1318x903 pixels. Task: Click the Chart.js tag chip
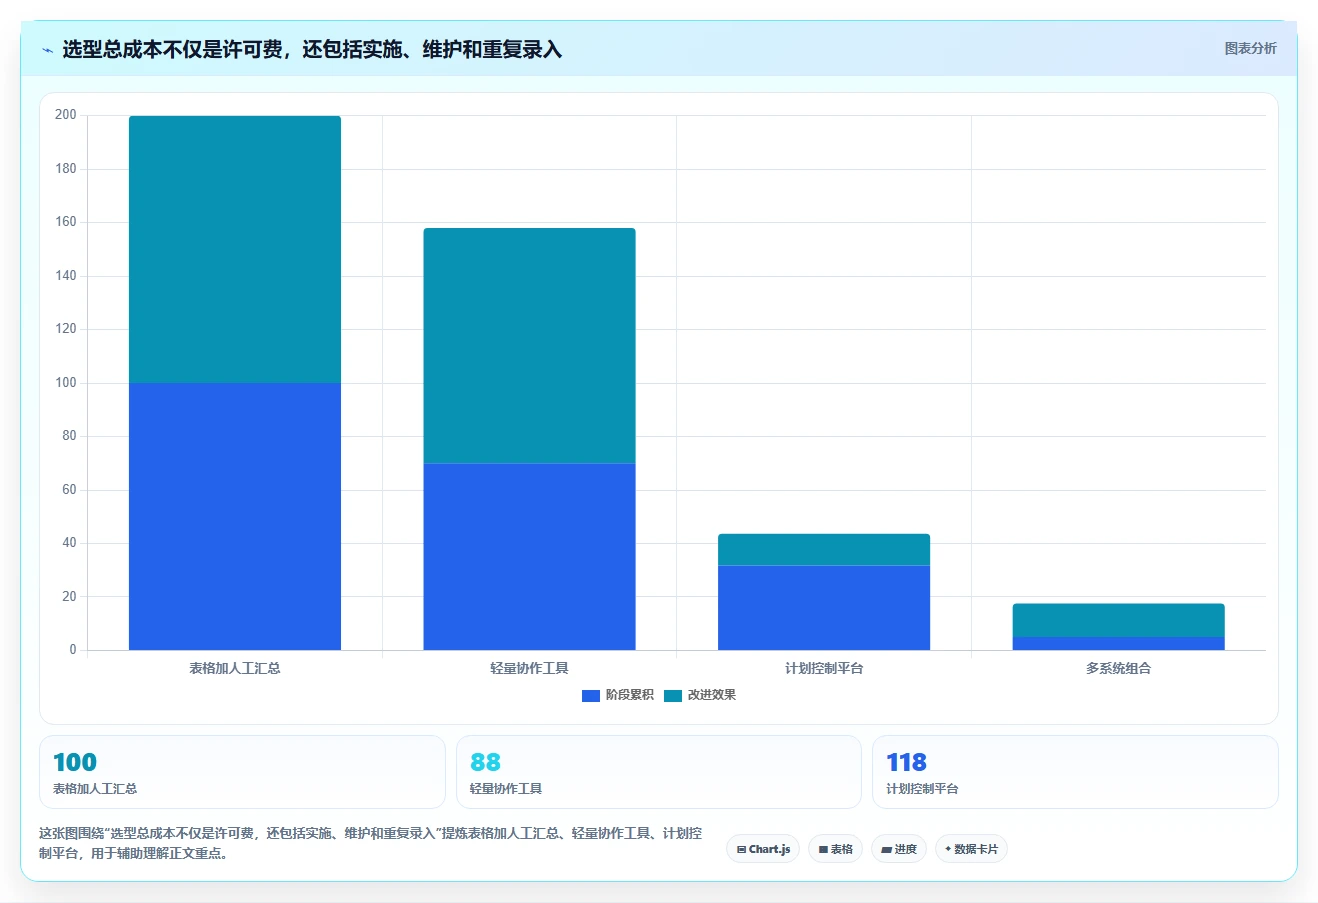[763, 849]
